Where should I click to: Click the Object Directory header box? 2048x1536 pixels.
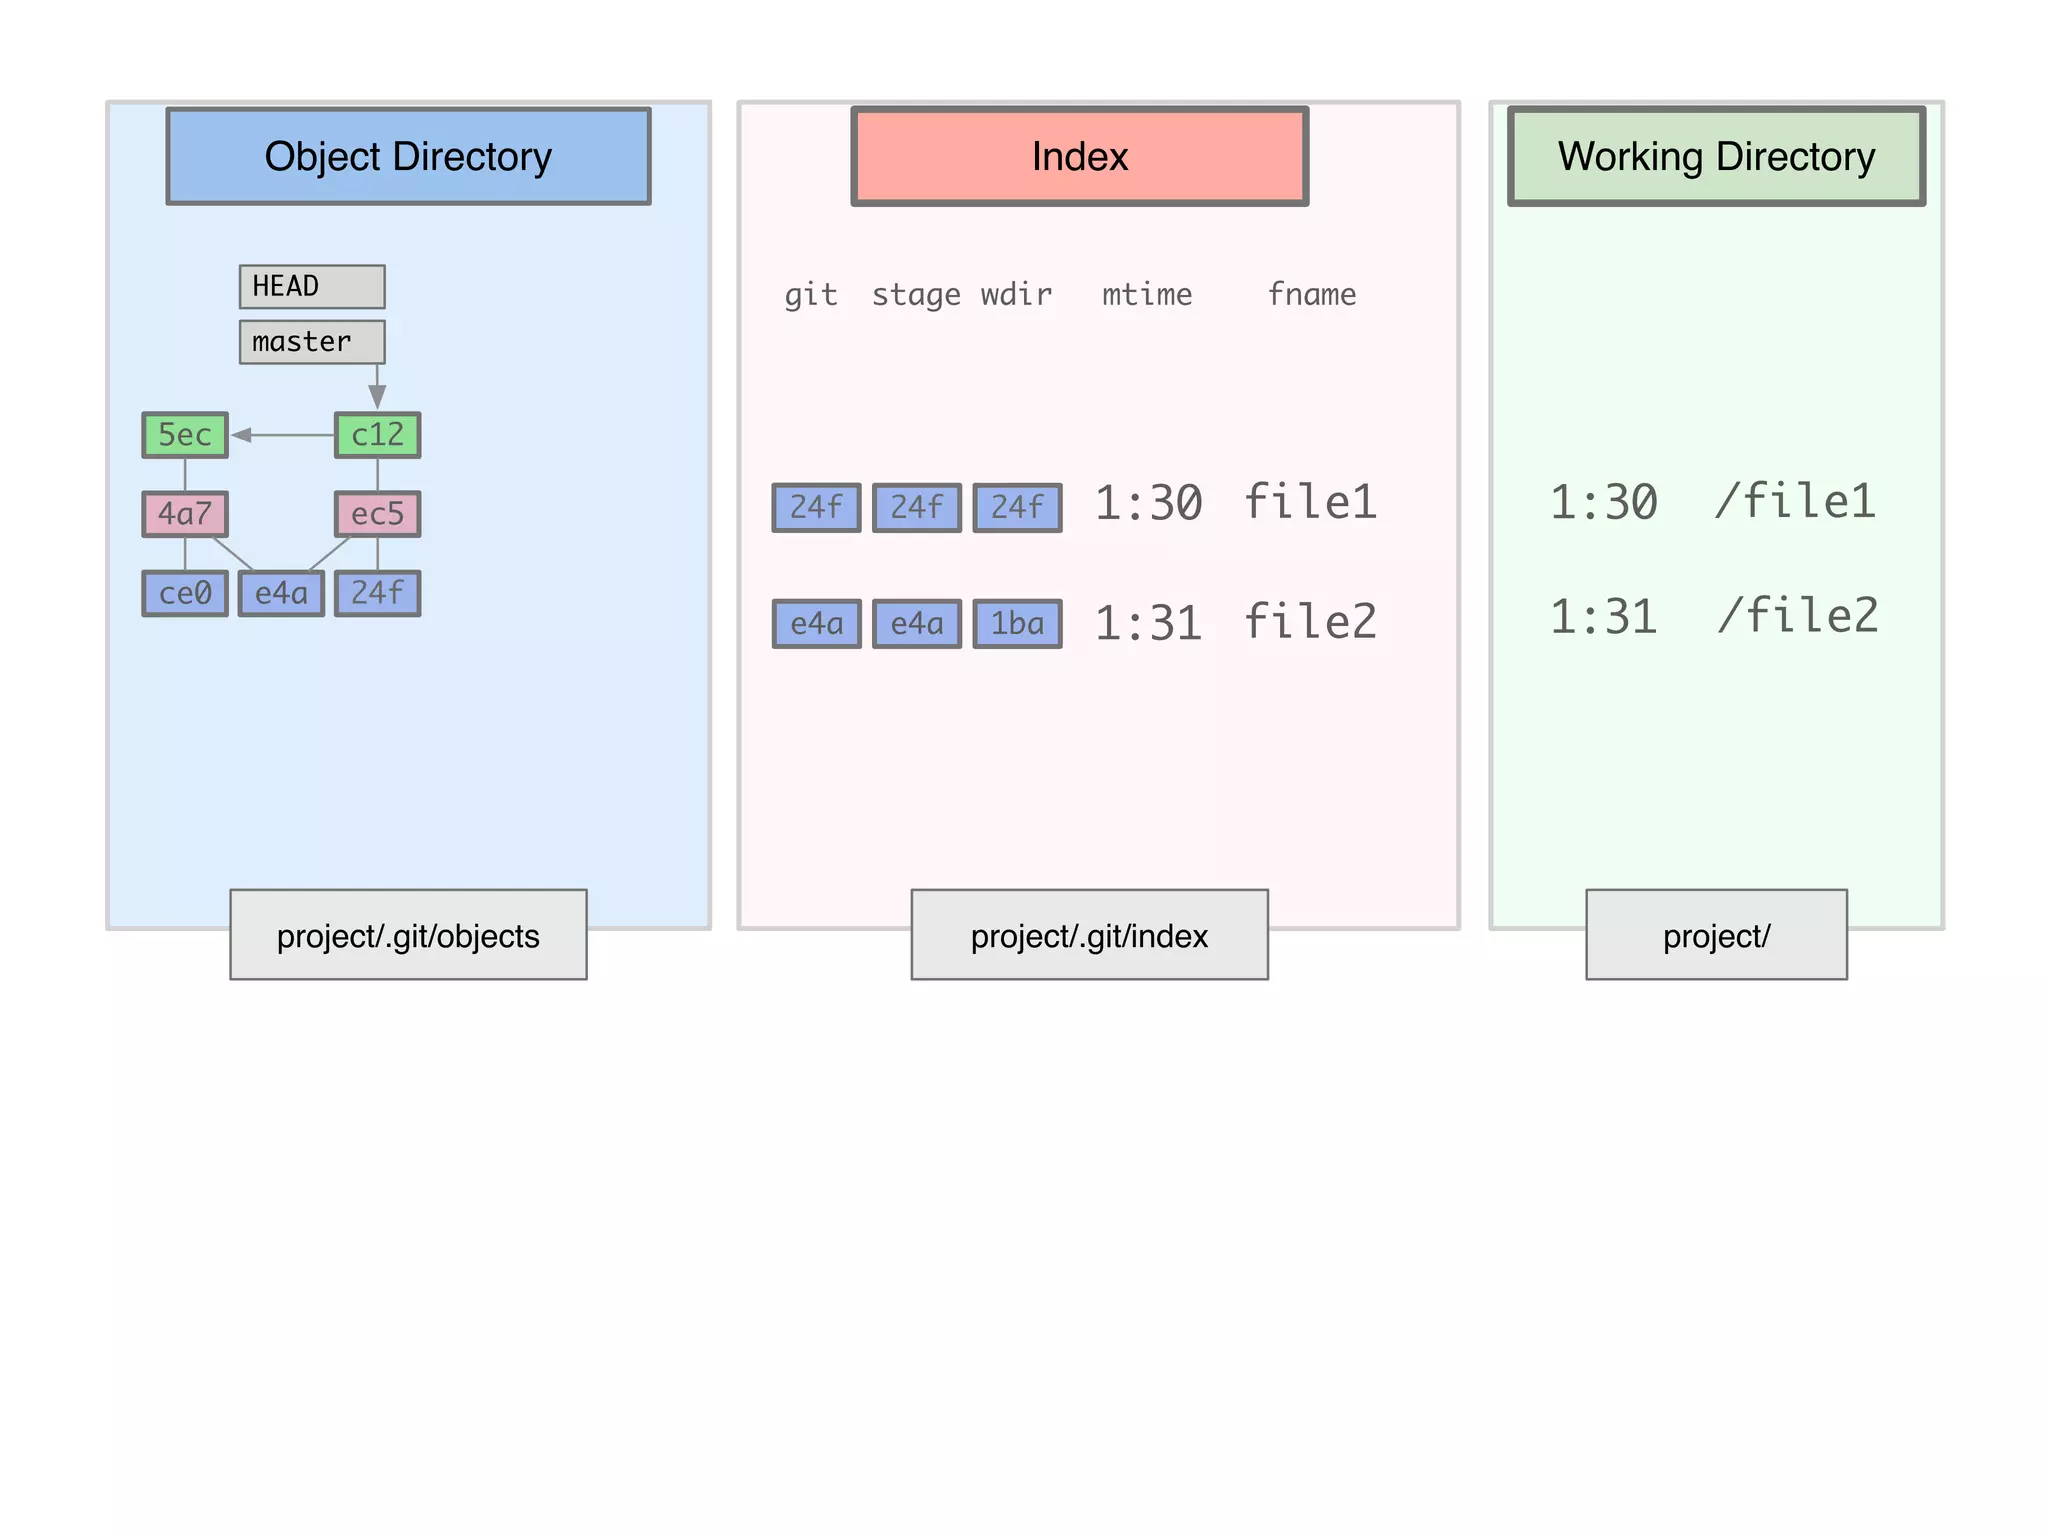coord(408,156)
